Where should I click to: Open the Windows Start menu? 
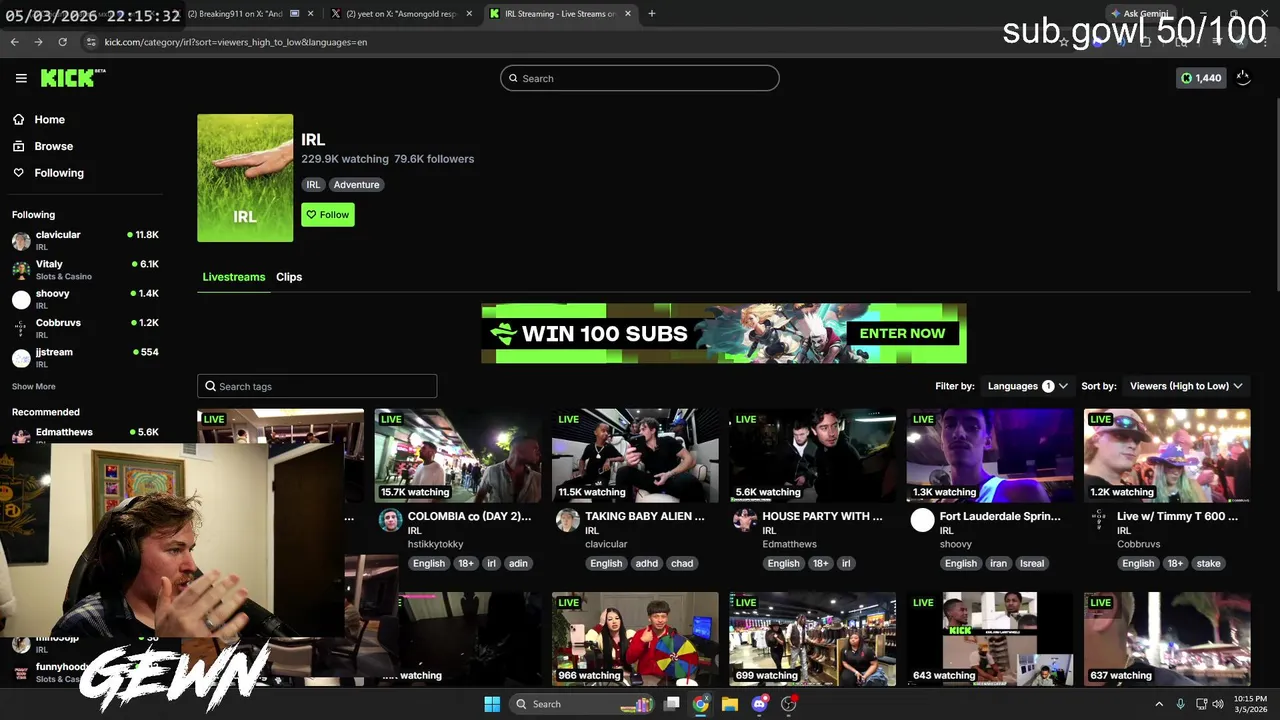492,704
